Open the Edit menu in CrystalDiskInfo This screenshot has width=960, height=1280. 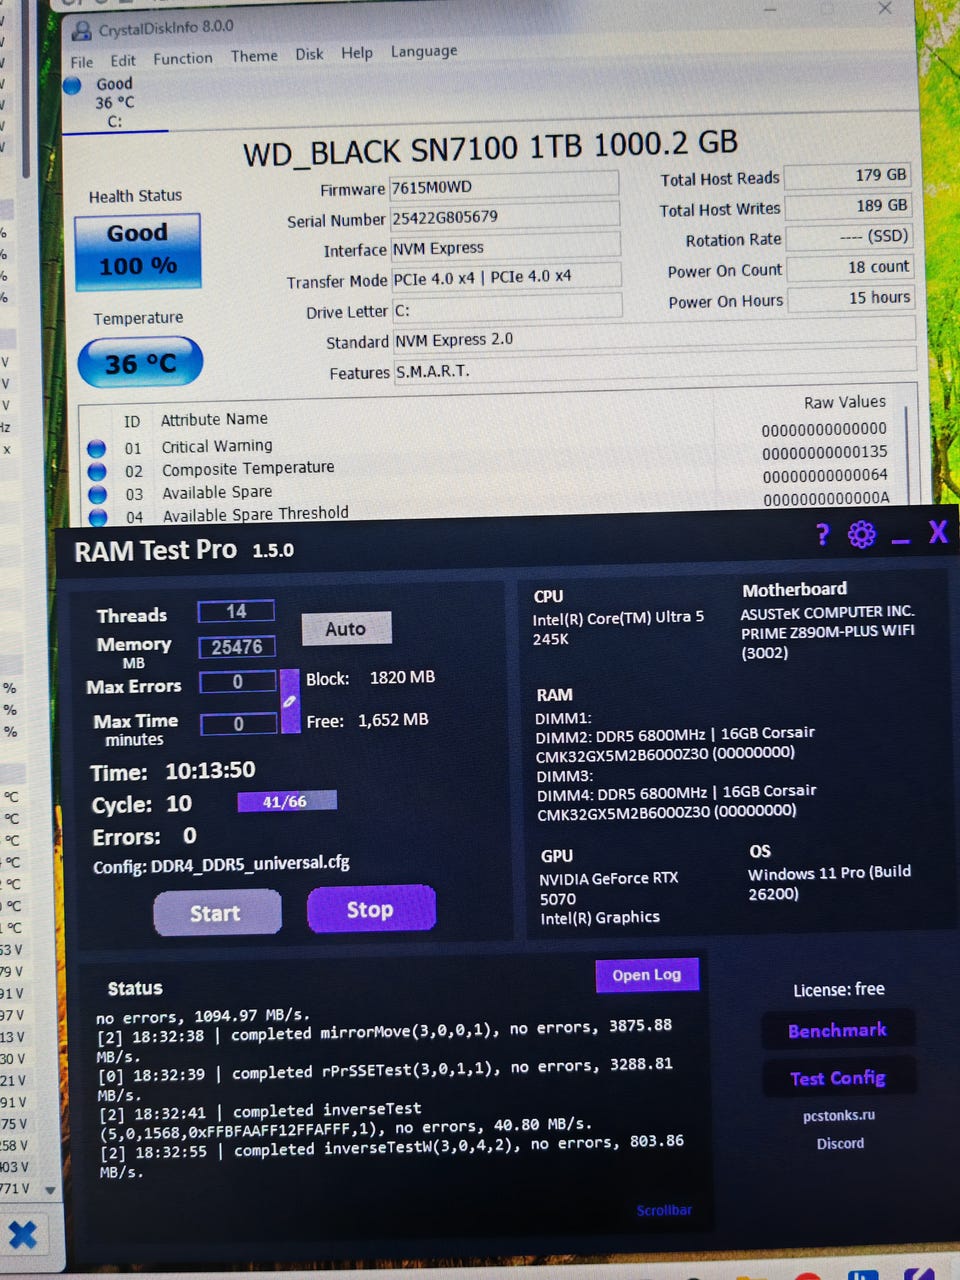coord(123,60)
